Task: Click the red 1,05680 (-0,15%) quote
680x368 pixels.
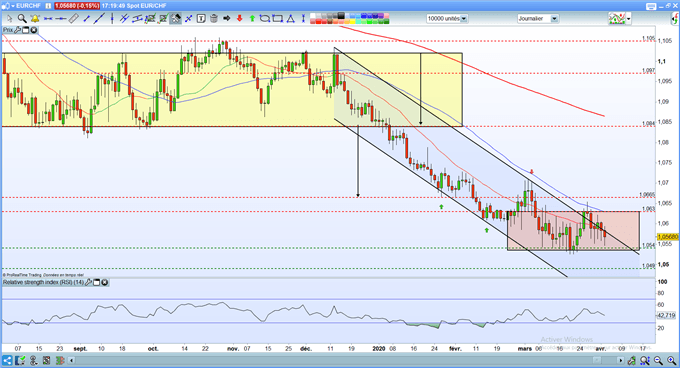Action: tap(77, 6)
